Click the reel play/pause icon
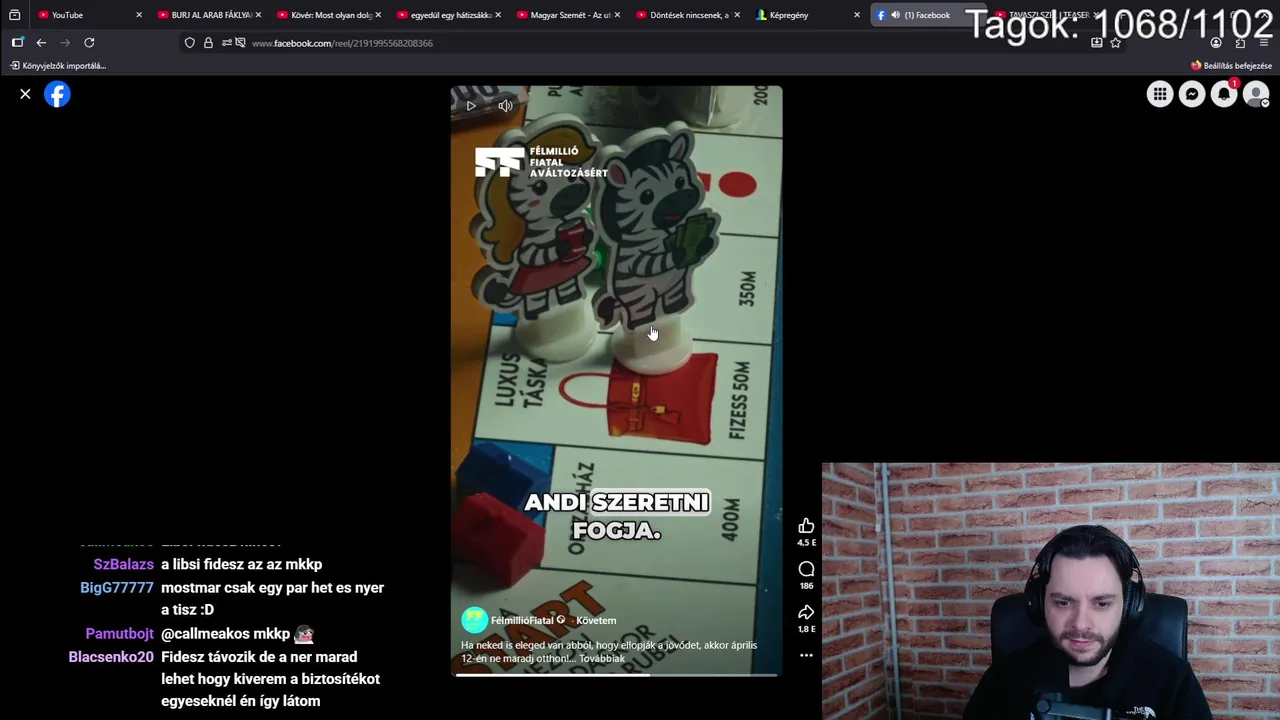This screenshot has width=1280, height=720. tap(471, 106)
